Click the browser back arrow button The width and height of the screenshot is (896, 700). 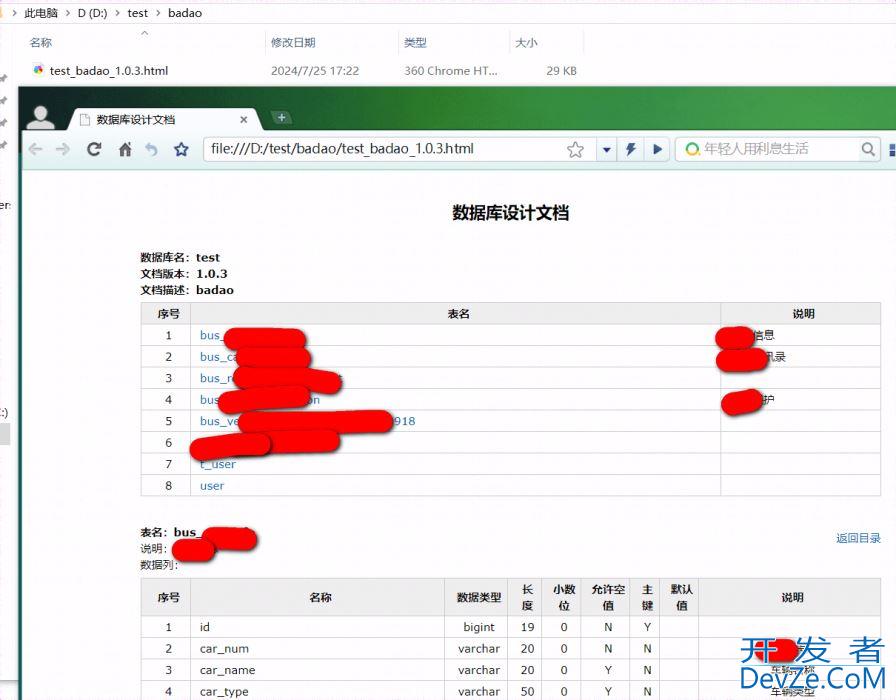tap(36, 149)
